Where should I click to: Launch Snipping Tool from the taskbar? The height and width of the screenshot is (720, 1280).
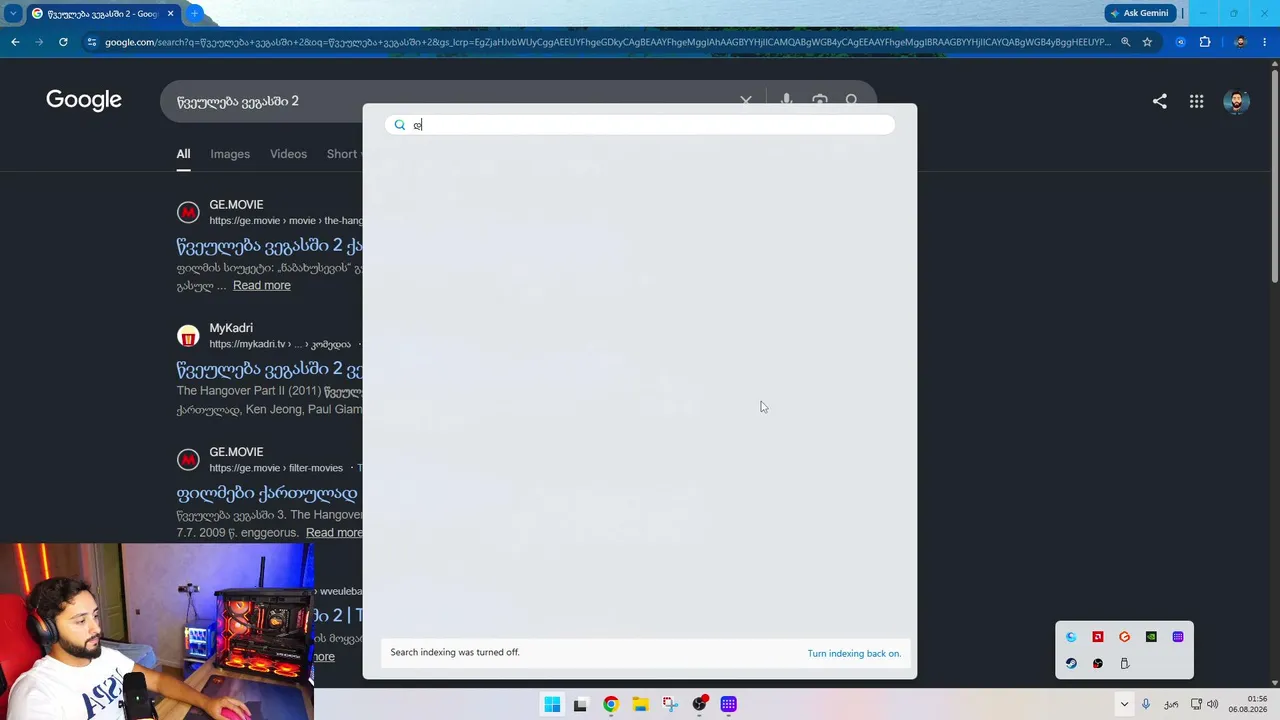[670, 704]
